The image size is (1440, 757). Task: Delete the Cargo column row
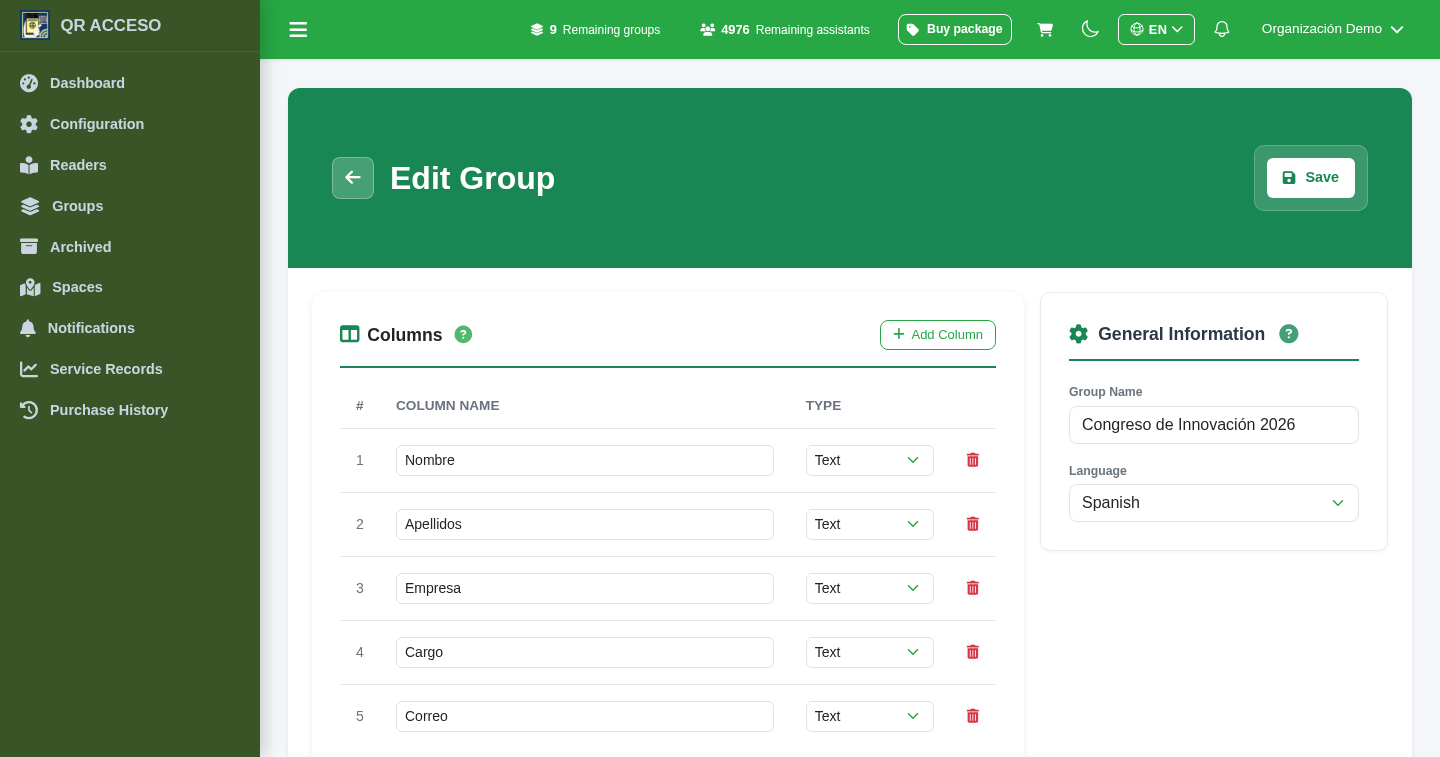tap(973, 652)
